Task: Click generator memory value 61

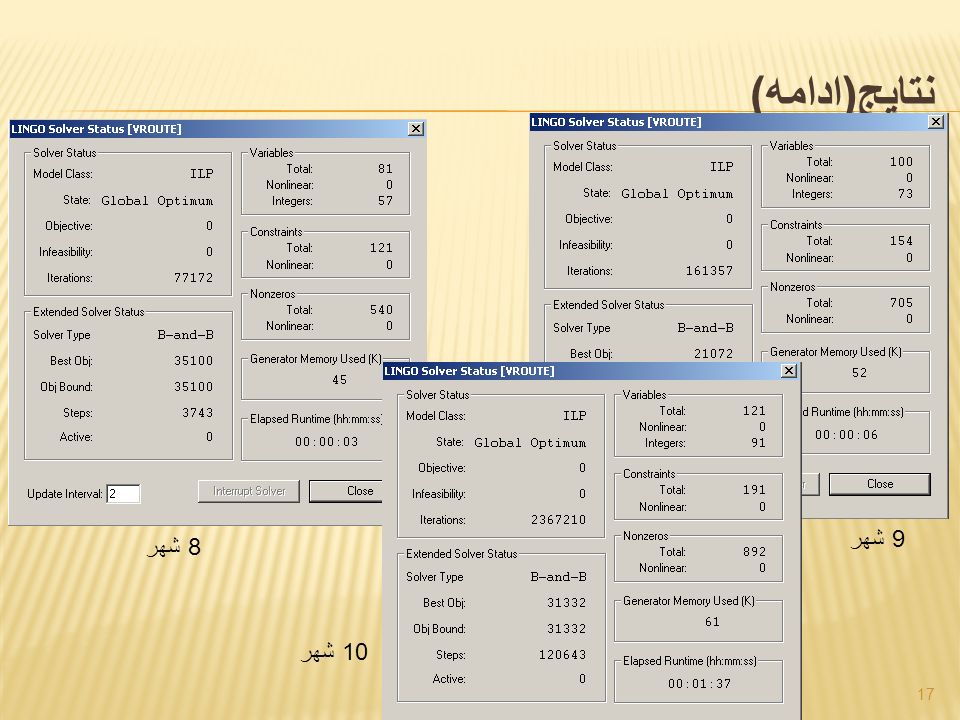Action: tap(712, 621)
